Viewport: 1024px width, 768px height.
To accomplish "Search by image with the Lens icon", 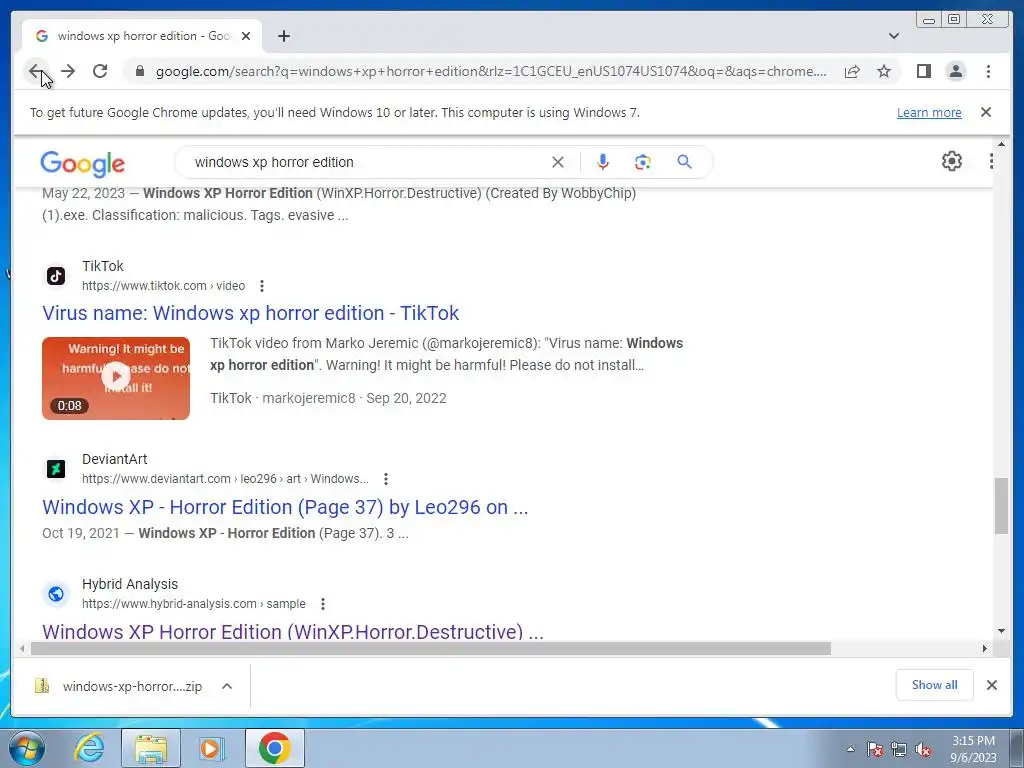I will (643, 162).
